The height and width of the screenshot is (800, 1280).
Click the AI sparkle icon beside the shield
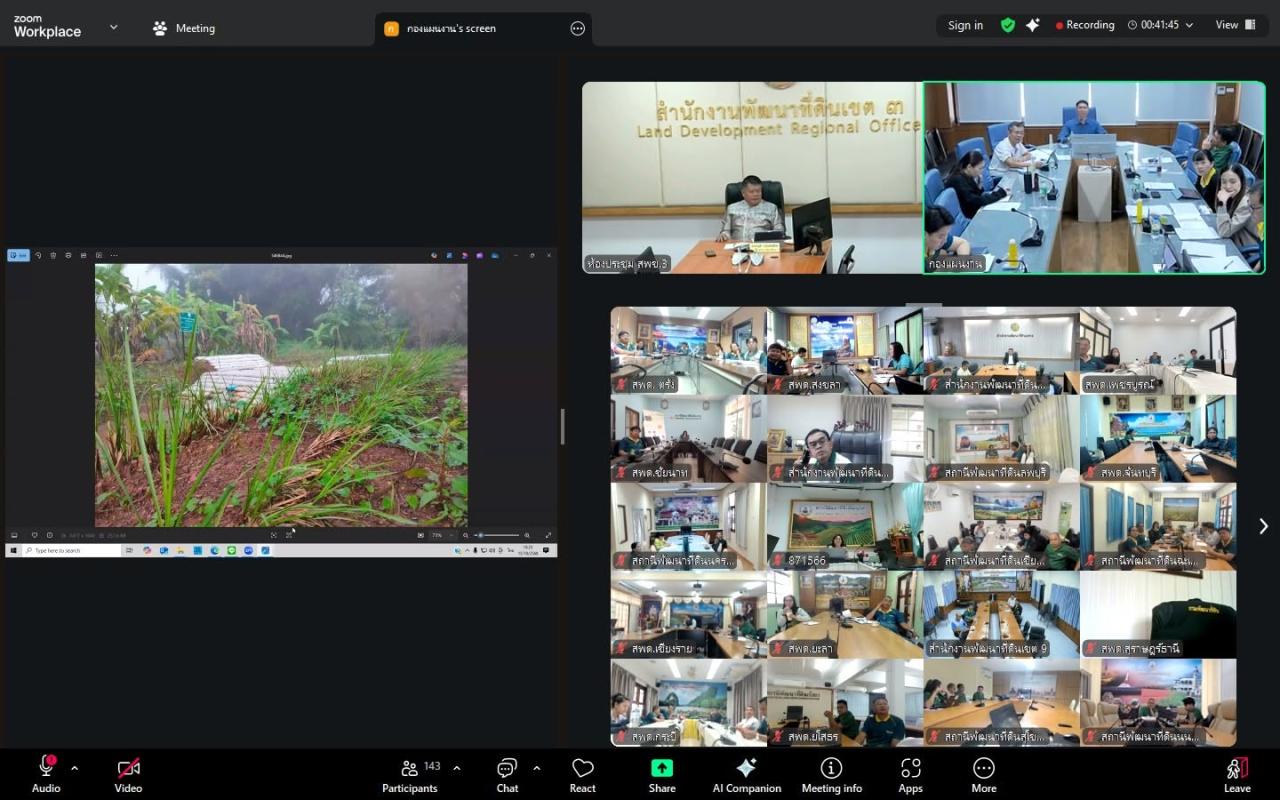[x=1032, y=25]
